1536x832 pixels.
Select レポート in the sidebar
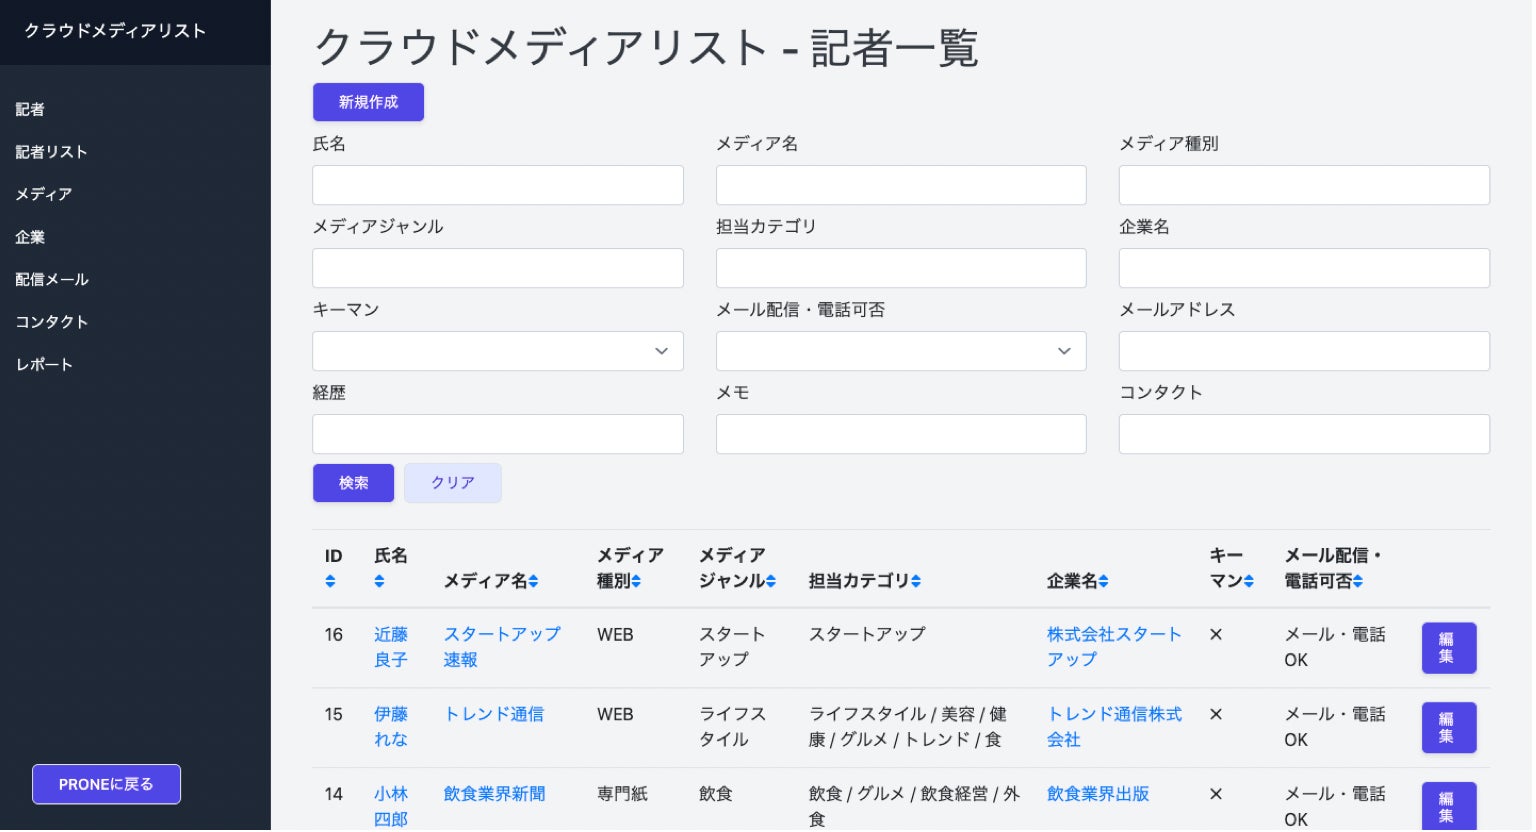click(44, 365)
